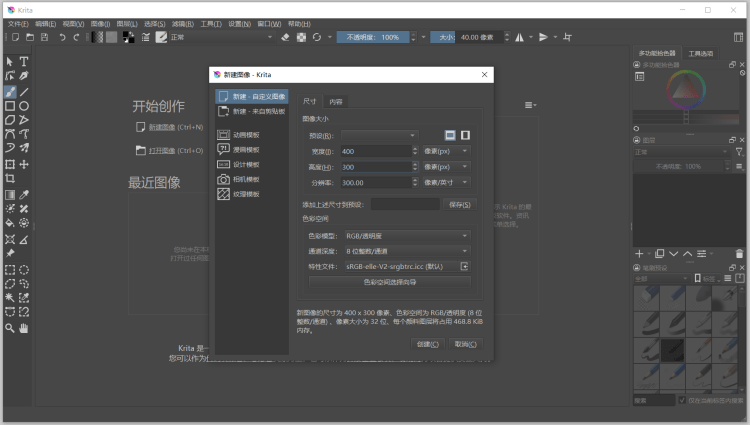Click the toolbar 不透明度 100% slider
Image resolution: width=750 pixels, height=425 pixels.
tap(373, 37)
